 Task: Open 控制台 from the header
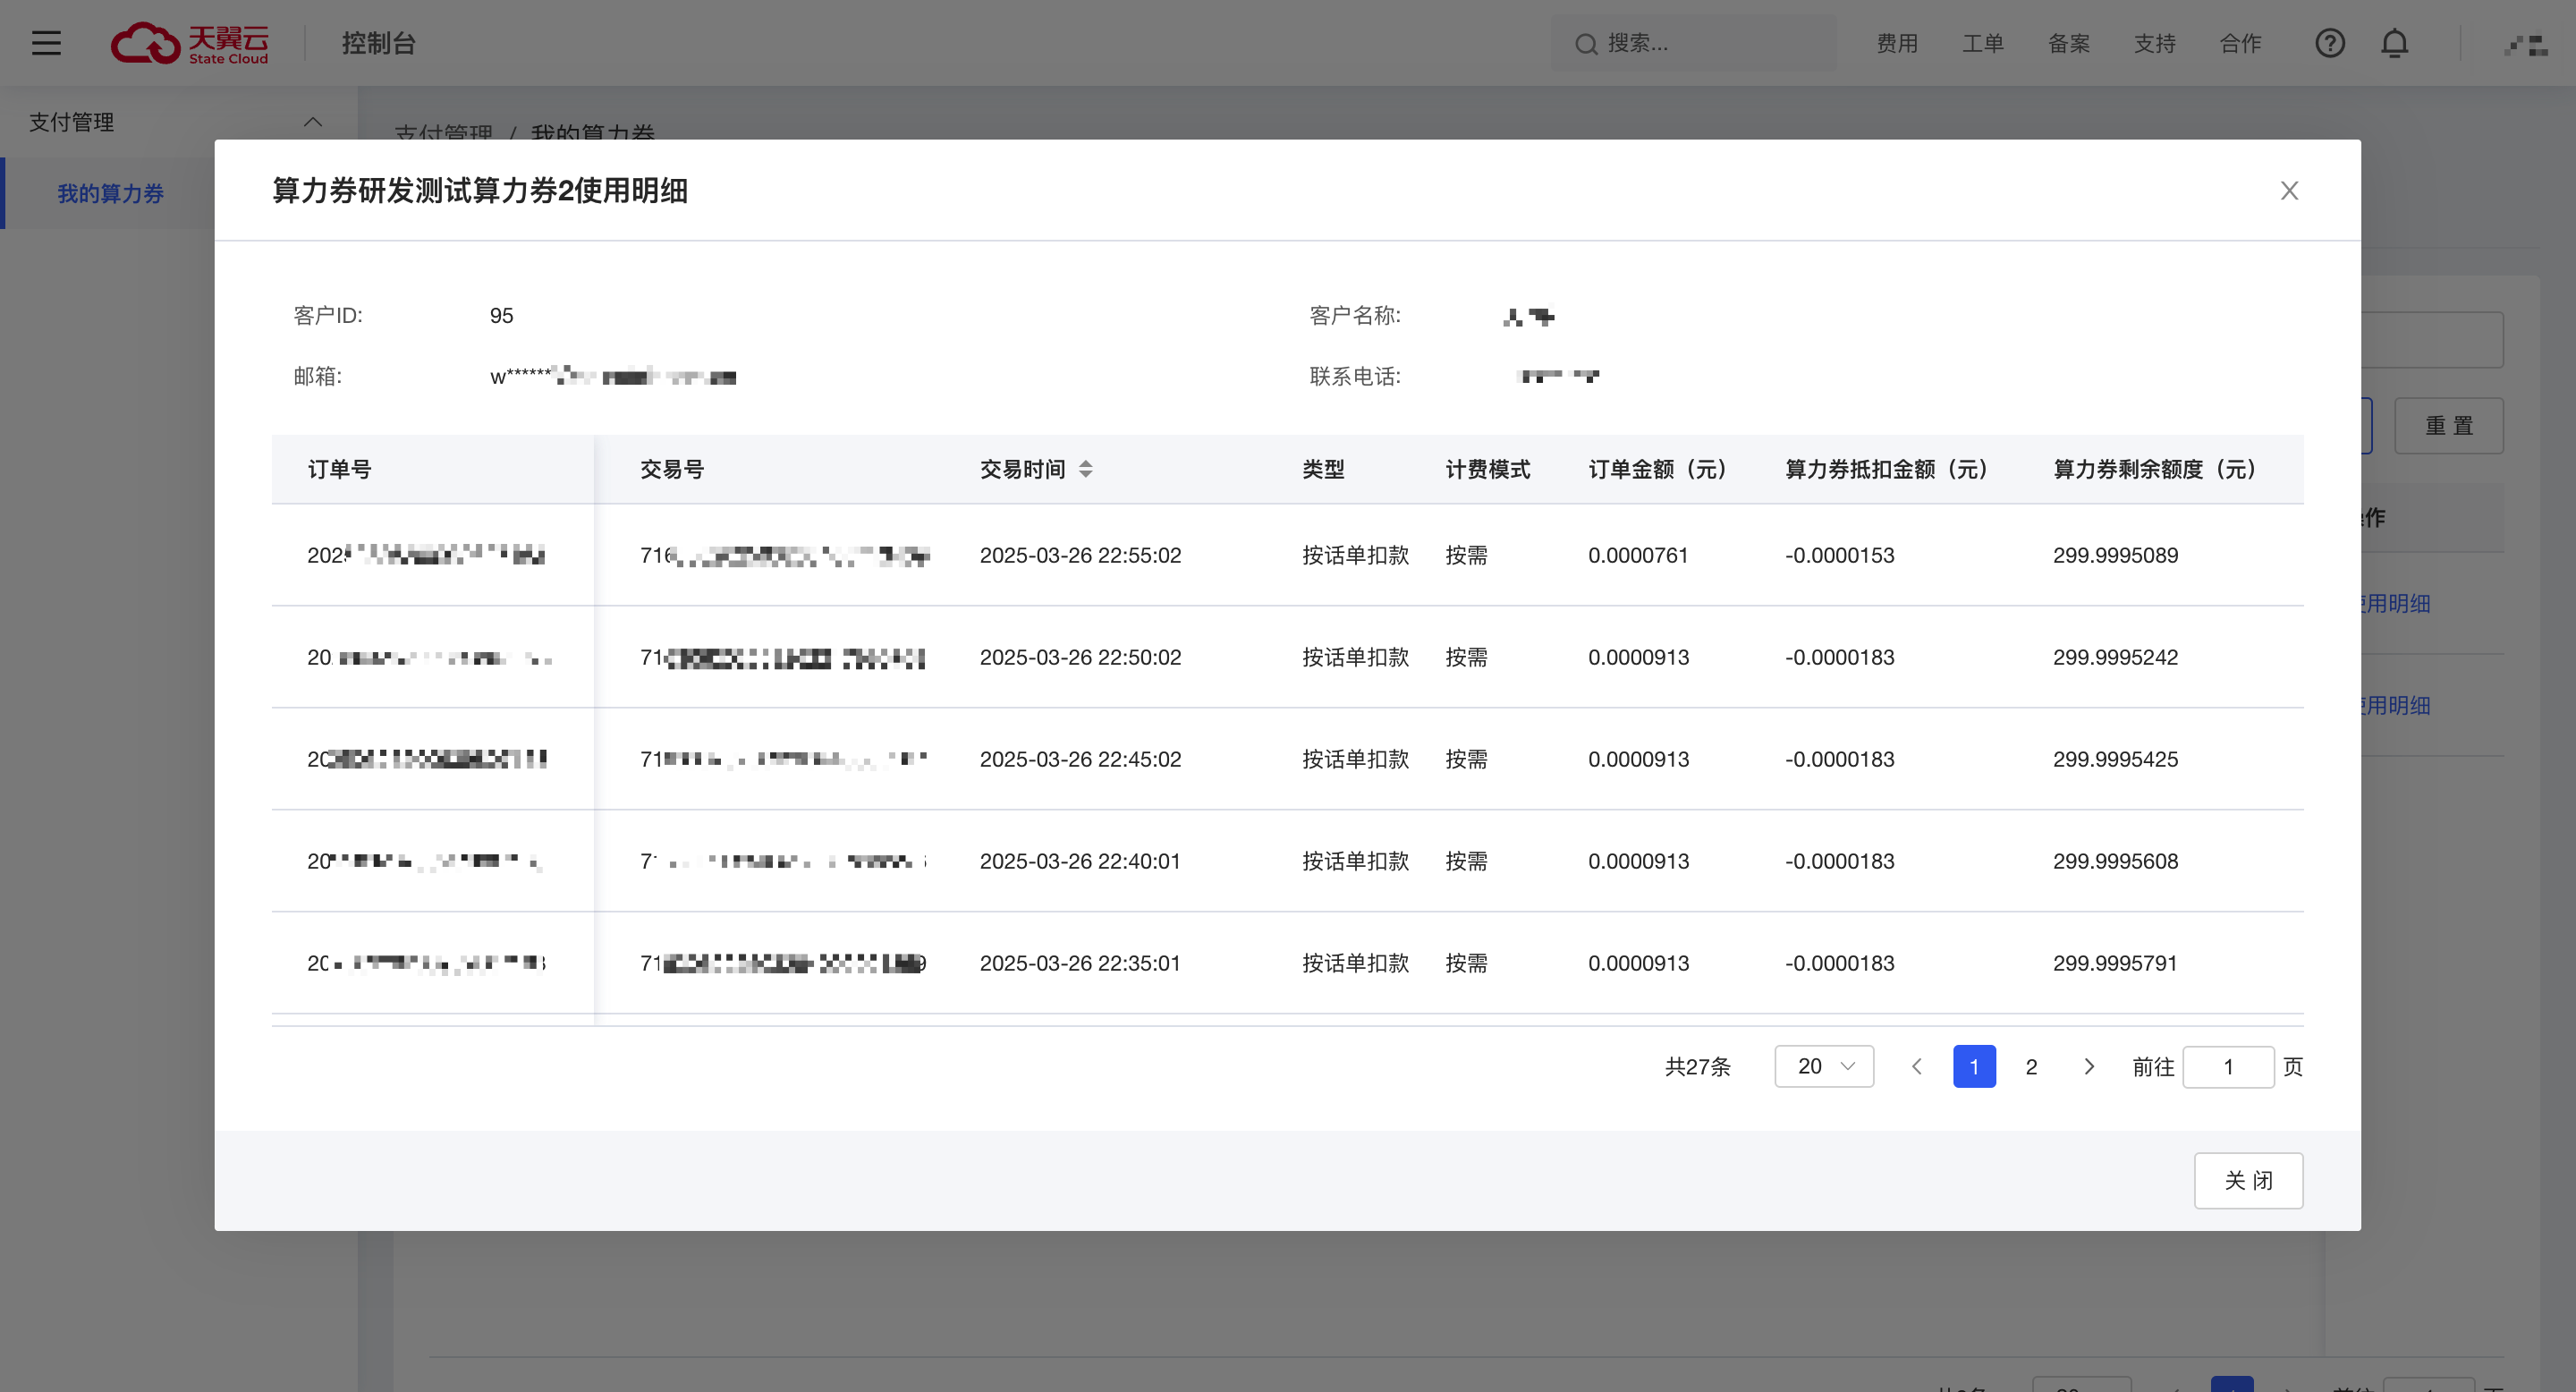(378, 43)
